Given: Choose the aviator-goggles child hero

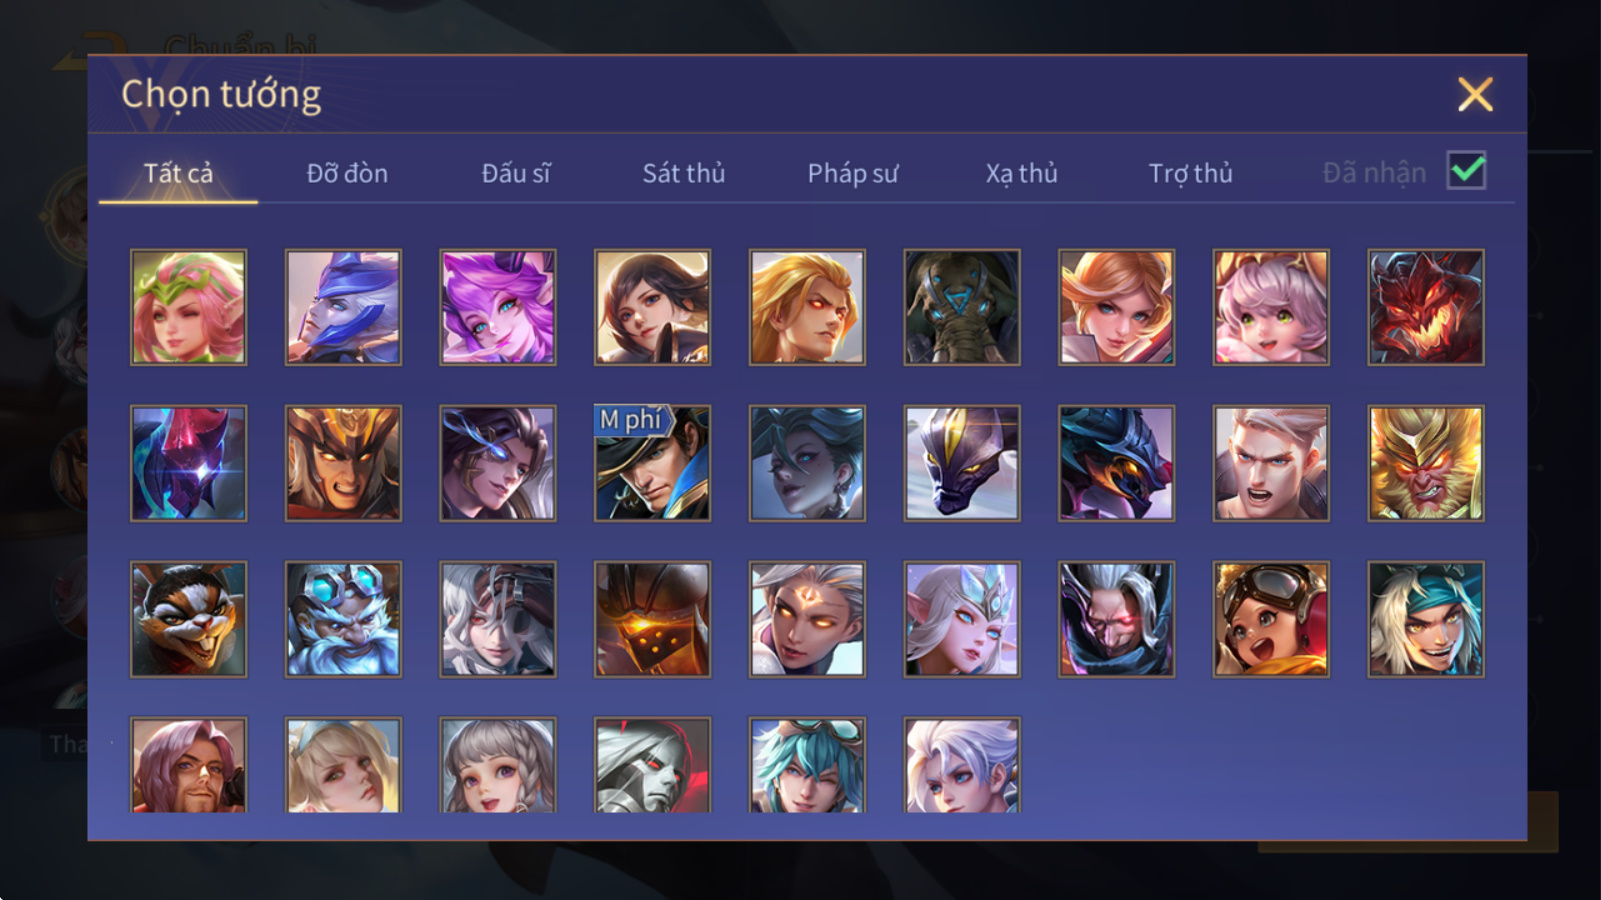Looking at the screenshot, I should click(x=1271, y=619).
